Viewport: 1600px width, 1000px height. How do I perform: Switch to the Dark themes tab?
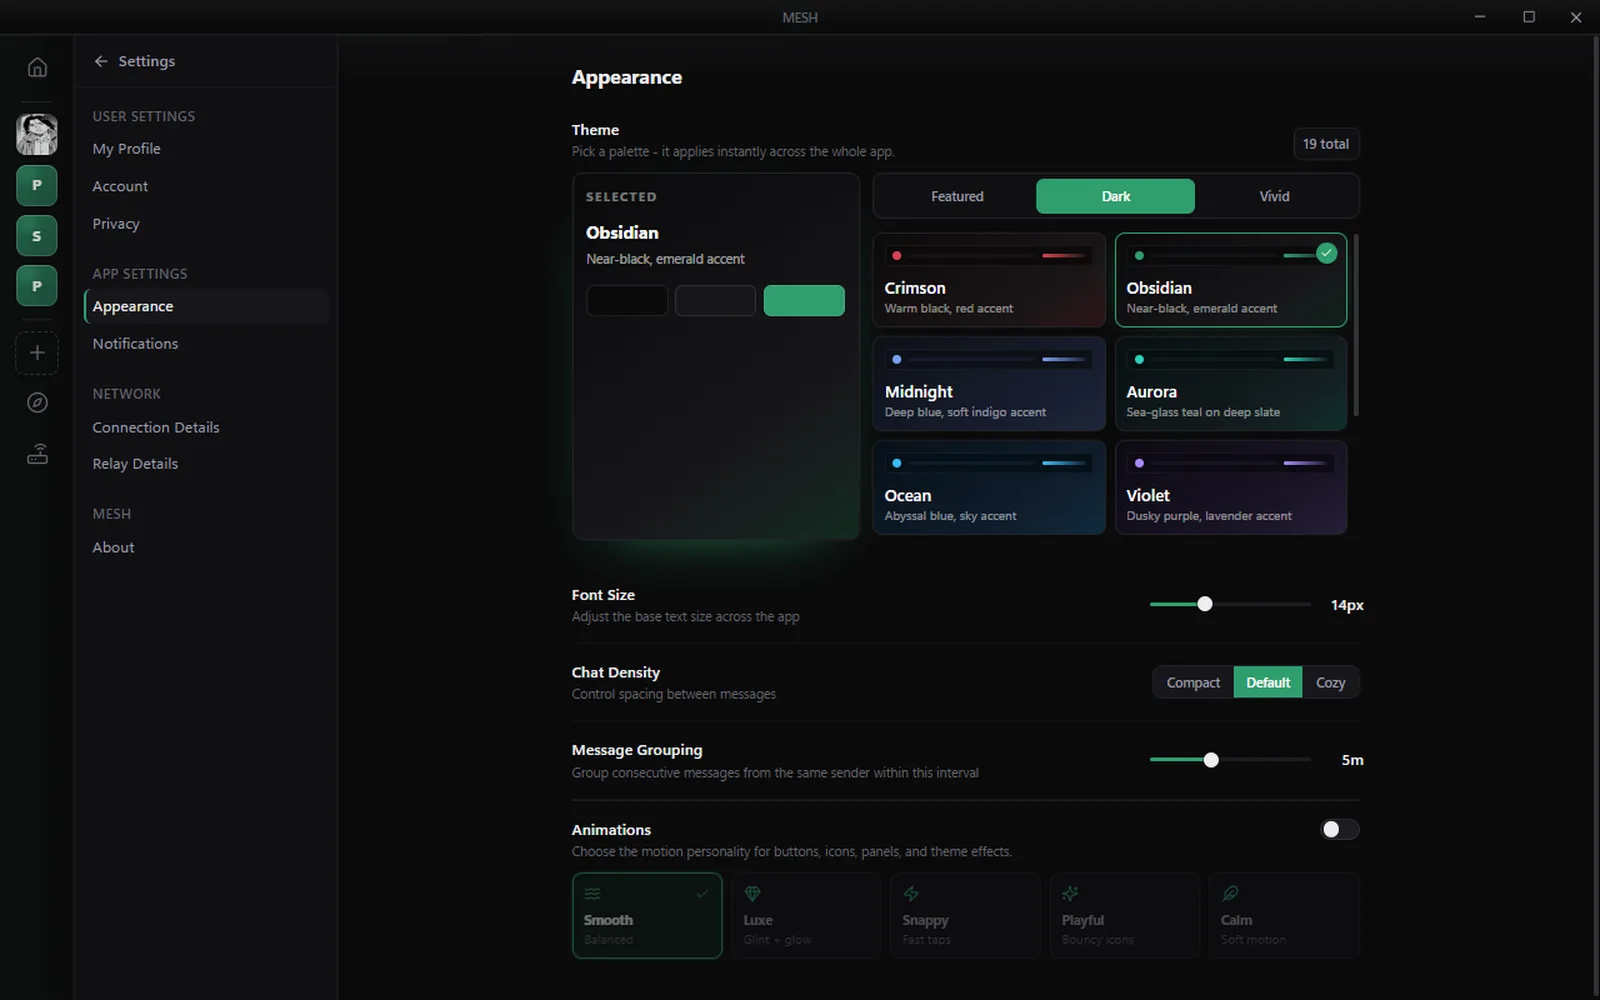click(1115, 196)
